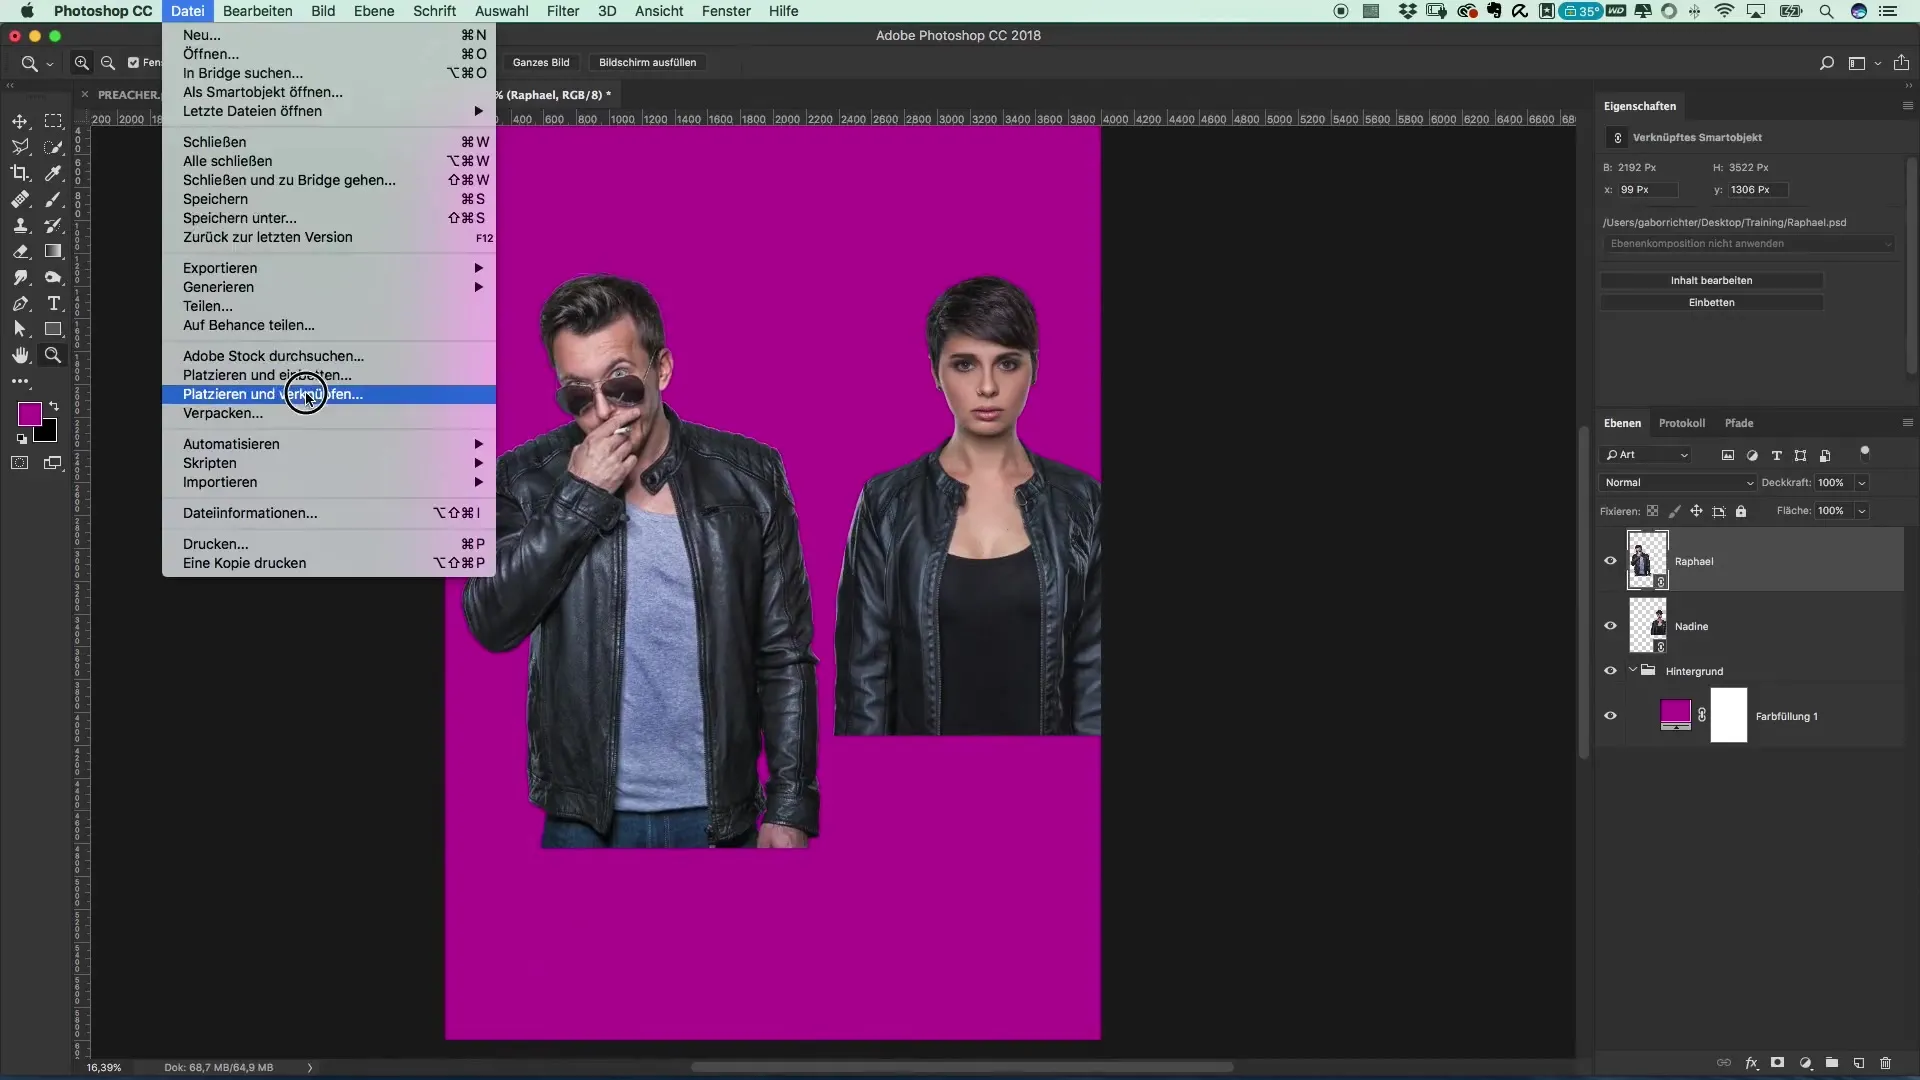1920x1080 pixels.
Task: Click the Einbetten button
Action: [x=1711, y=303]
